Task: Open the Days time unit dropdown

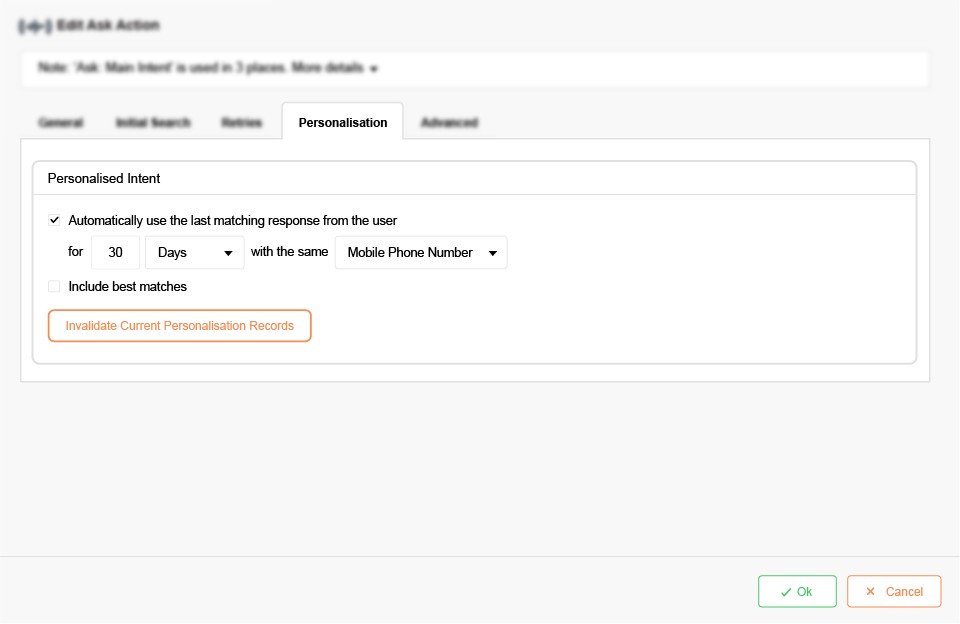Action: [x=186, y=253]
